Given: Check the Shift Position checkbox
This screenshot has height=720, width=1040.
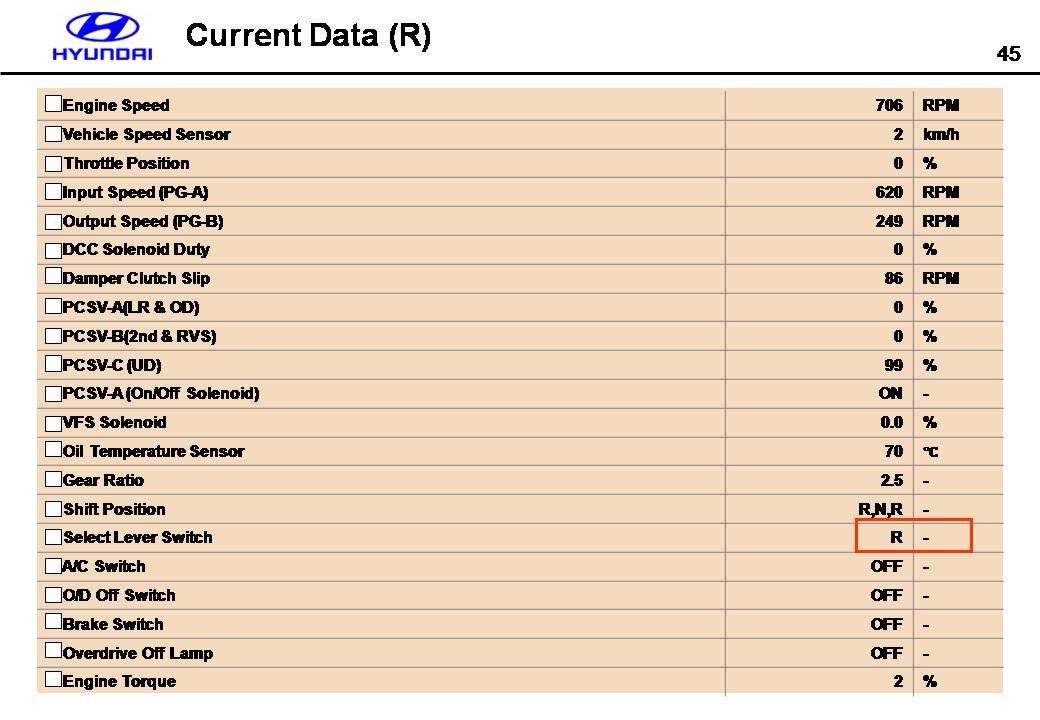Looking at the screenshot, I should pos(53,508).
